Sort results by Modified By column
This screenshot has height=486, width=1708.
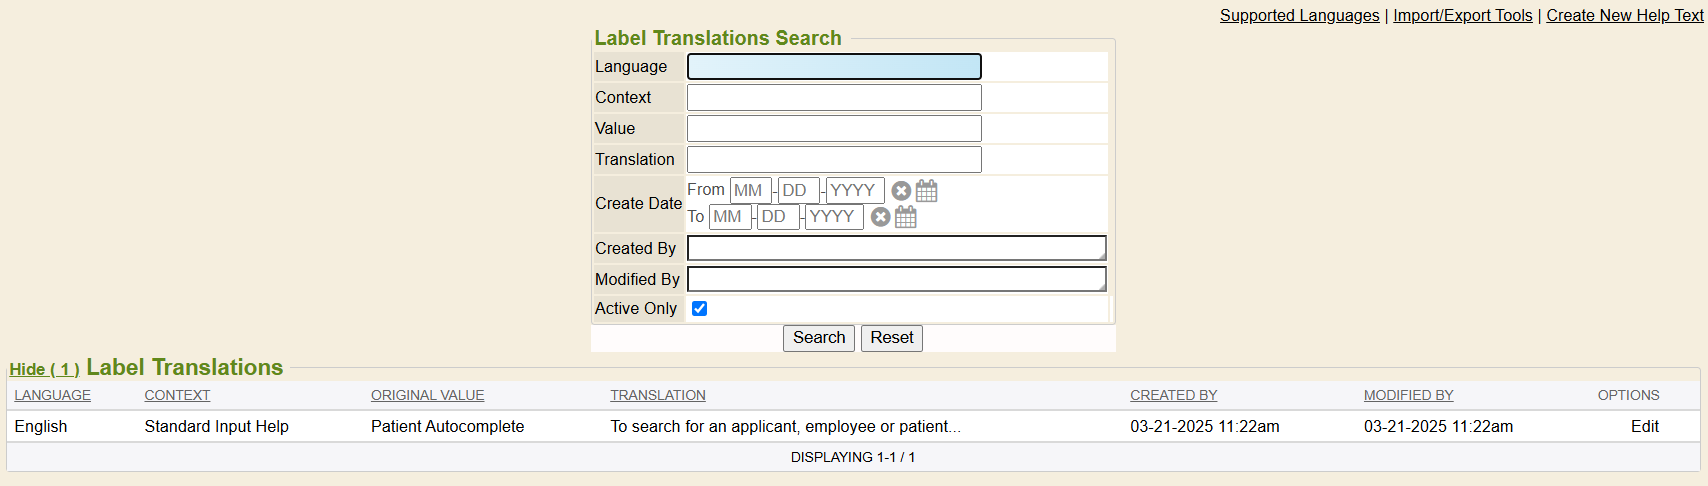coord(1408,395)
